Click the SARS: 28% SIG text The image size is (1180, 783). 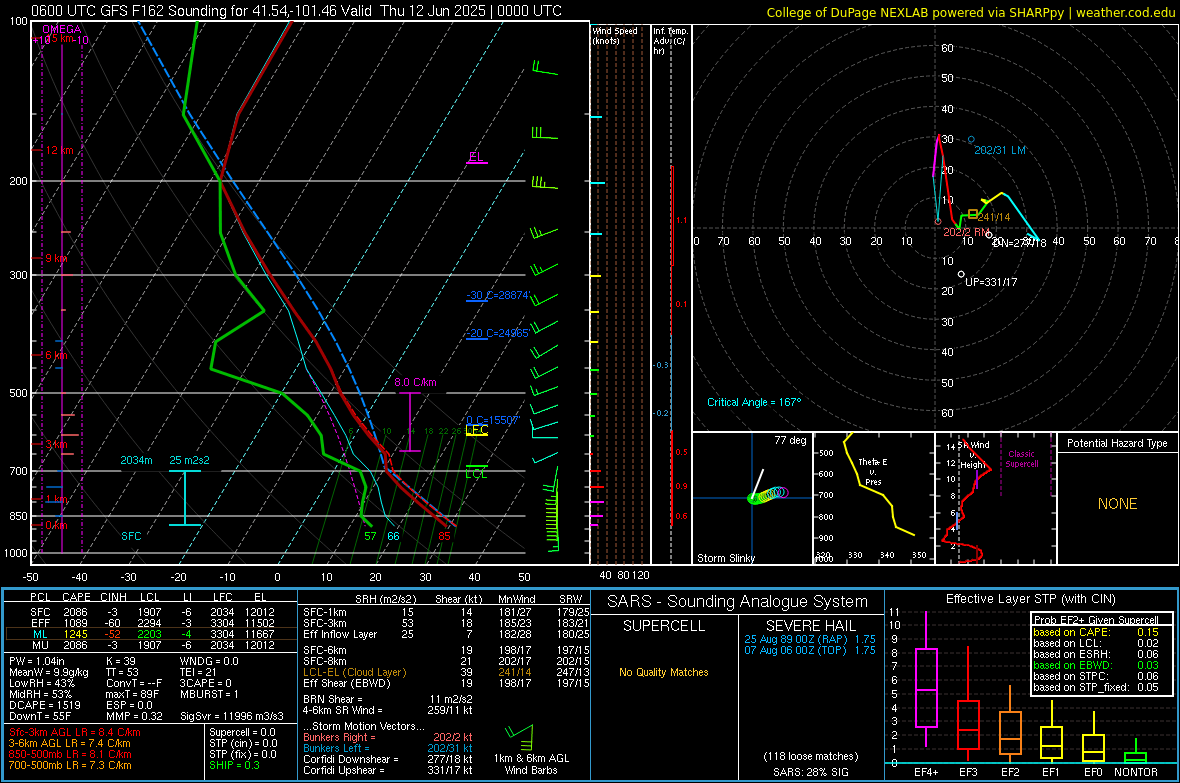point(810,772)
